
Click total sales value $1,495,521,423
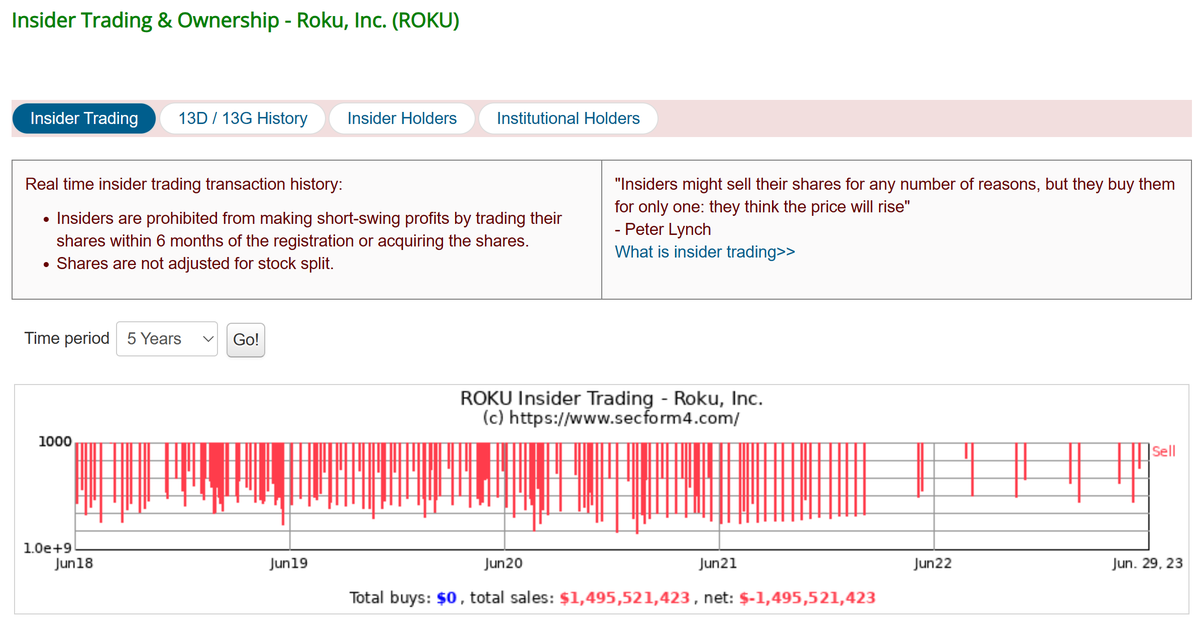coord(625,598)
